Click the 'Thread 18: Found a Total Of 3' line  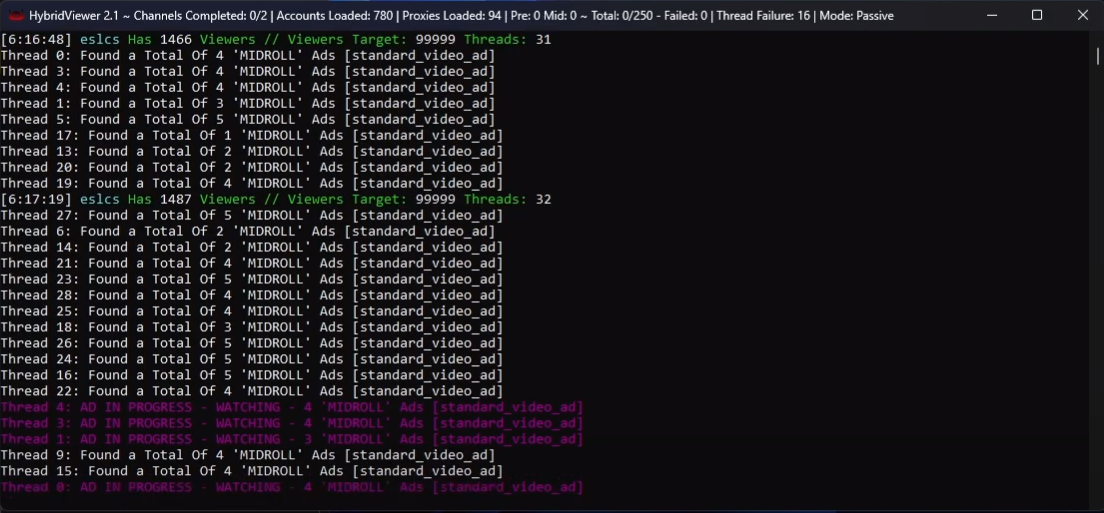click(252, 327)
